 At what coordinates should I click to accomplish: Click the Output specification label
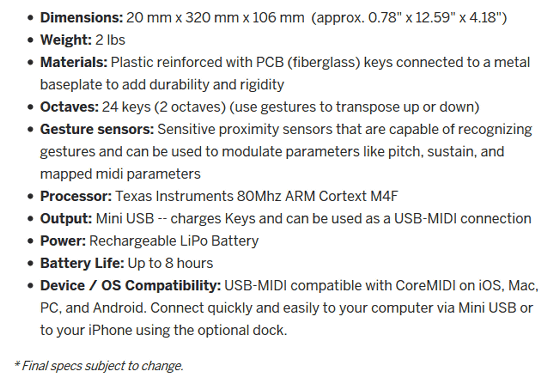coord(66,219)
